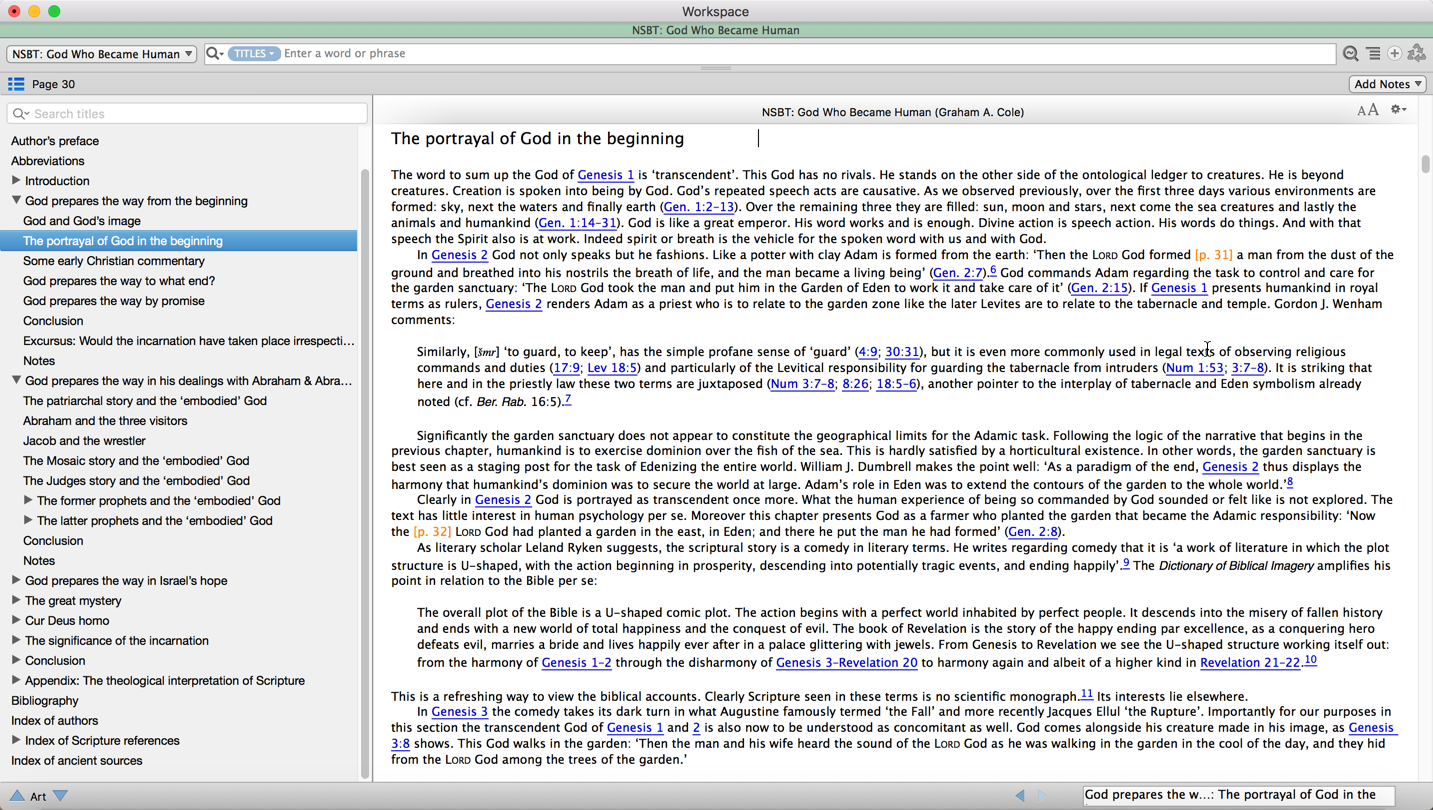Image resolution: width=1433 pixels, height=810 pixels.
Task: Collapse God prepares the way from the beginning
Action: coord(16,201)
